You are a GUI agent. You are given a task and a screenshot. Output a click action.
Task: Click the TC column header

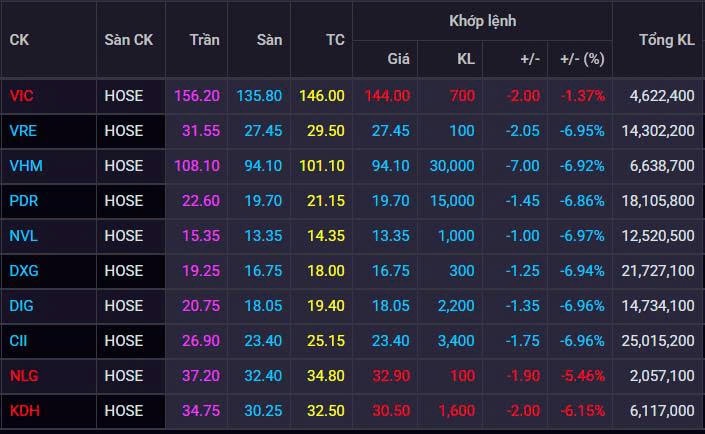pyautogui.click(x=335, y=40)
